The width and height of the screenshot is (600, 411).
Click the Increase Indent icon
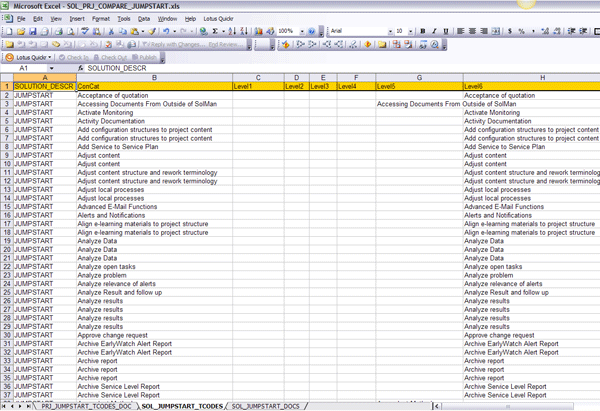[x=583, y=31]
